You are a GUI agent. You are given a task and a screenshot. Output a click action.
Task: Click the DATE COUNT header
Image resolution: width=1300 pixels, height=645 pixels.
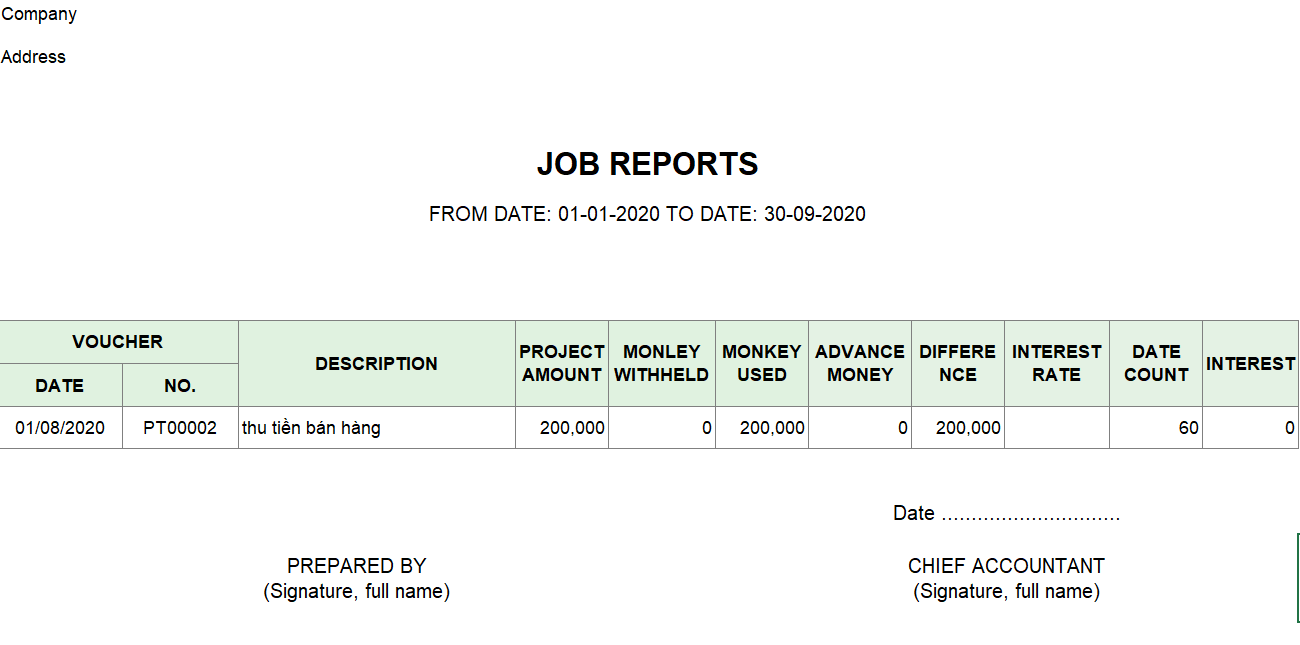click(x=1156, y=364)
